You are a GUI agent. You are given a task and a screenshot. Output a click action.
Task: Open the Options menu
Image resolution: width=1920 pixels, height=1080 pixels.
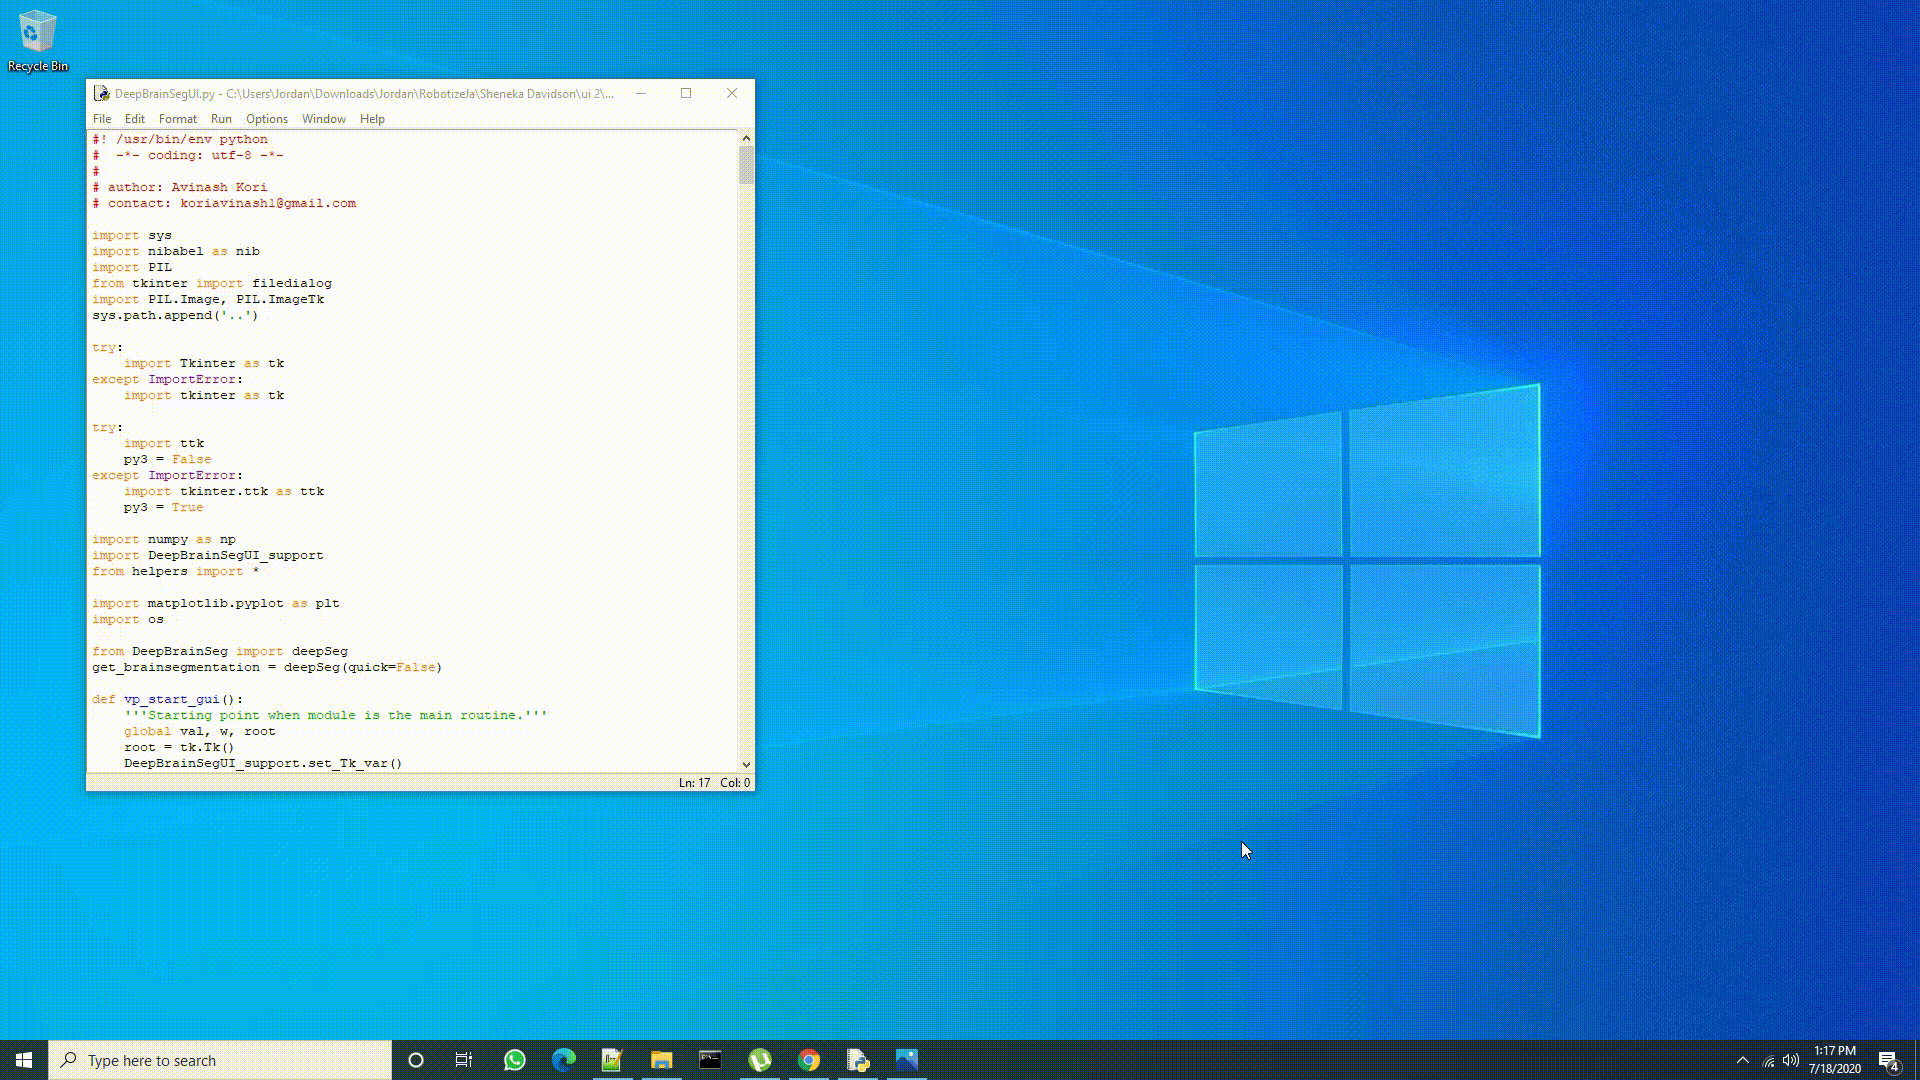(x=266, y=119)
